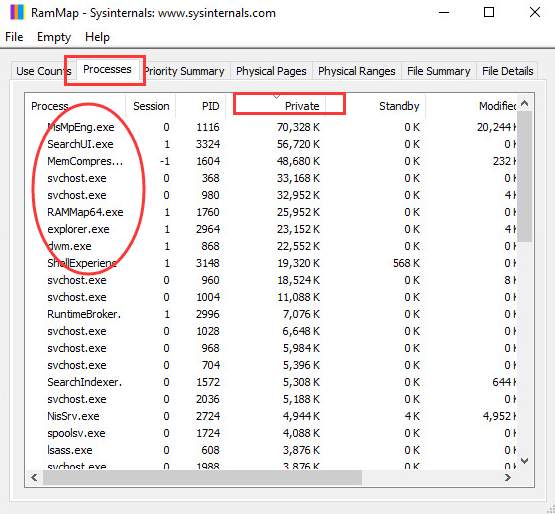The height and width of the screenshot is (514, 555).
Task: Sort by the Modified column header
Action: click(471, 106)
